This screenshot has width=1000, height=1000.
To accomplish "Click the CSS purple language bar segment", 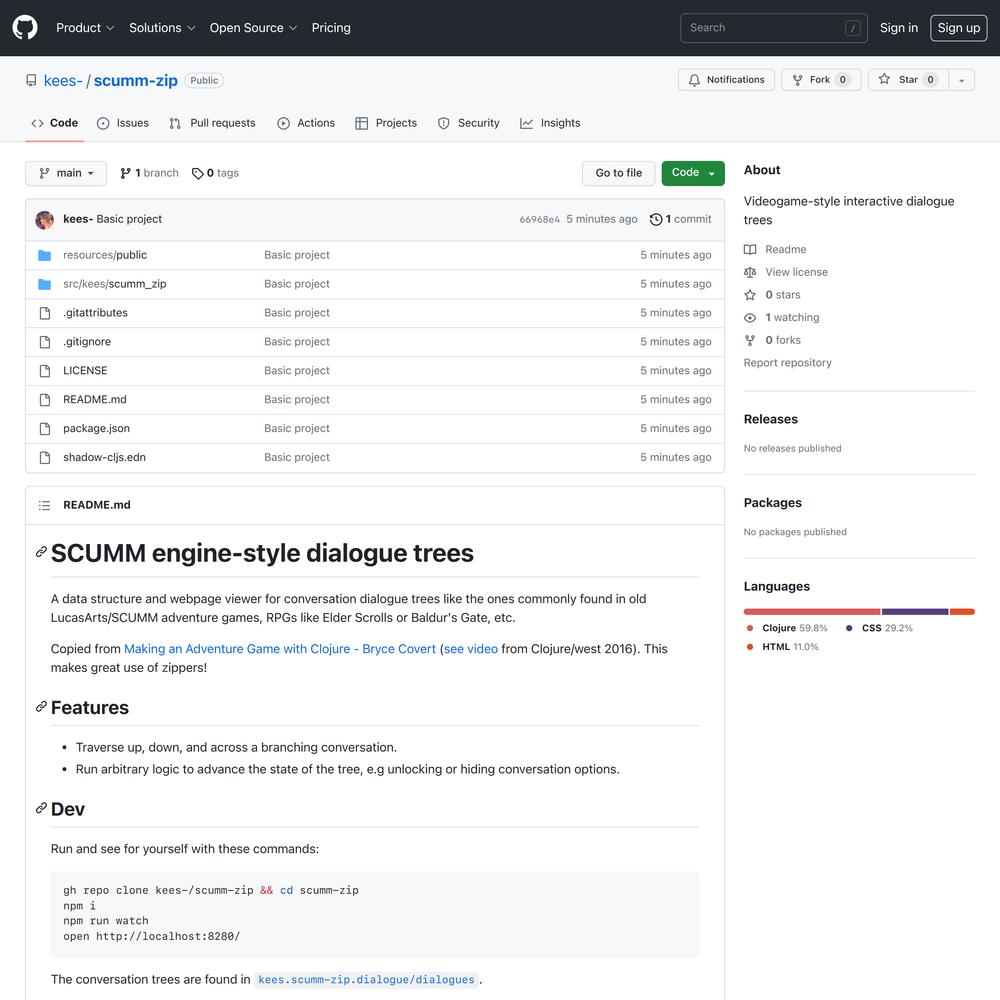I will pos(915,612).
